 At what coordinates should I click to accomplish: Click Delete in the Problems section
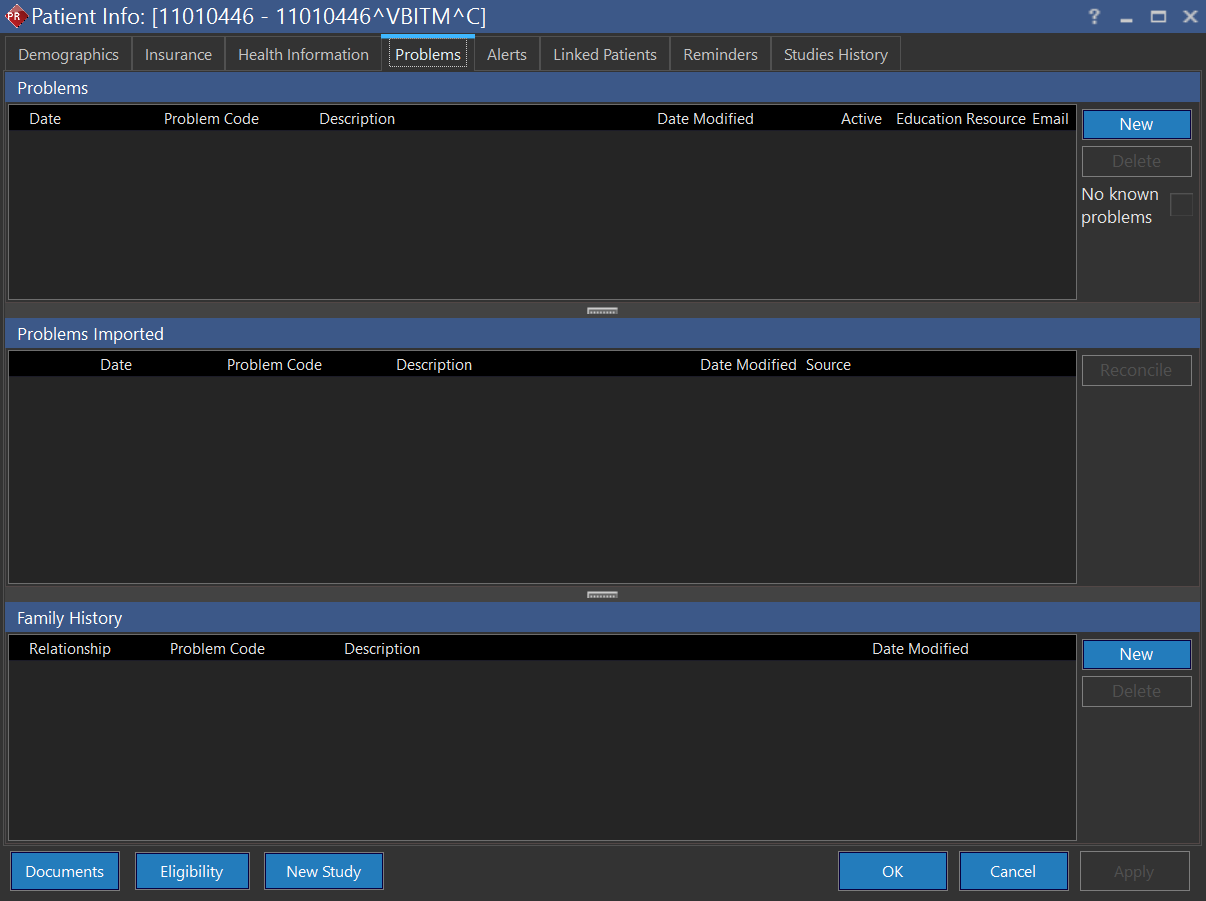click(1136, 161)
